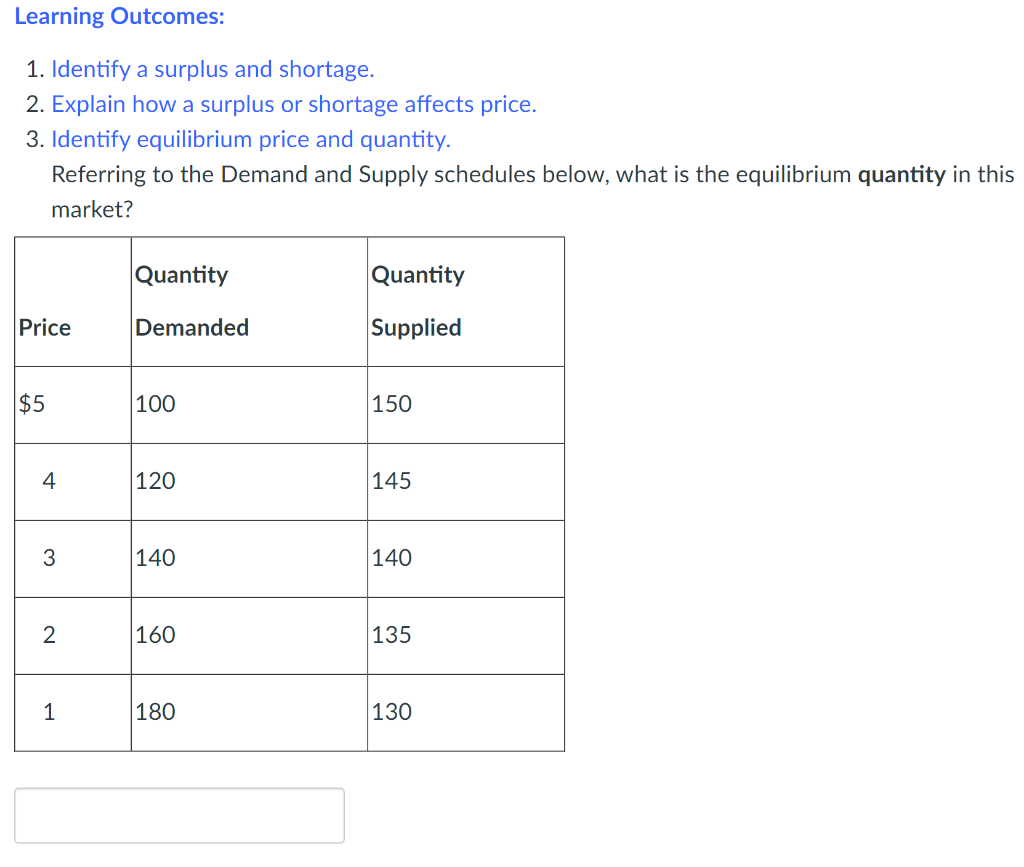Open the 'Identify equilibrium price and quantity' link
Screen dimensions: 1024x867
(x=249, y=139)
